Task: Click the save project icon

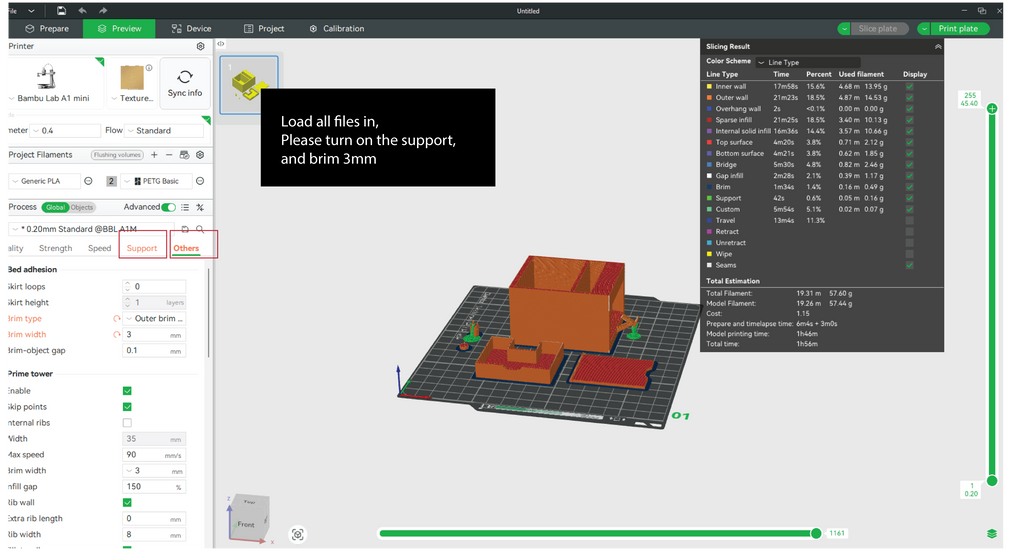Action: click(62, 10)
